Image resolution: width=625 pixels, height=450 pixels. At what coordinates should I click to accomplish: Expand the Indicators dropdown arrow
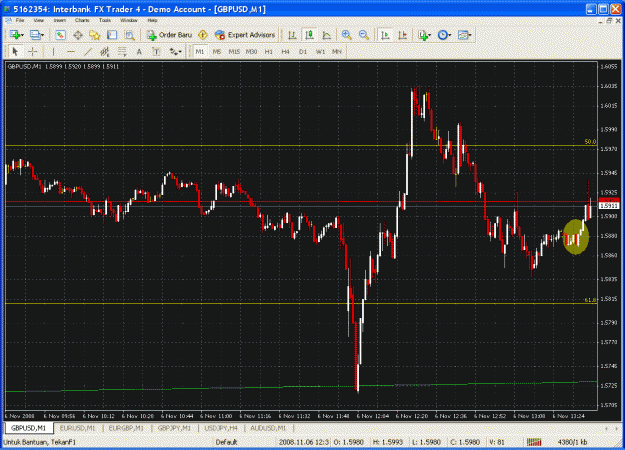click(x=430, y=35)
